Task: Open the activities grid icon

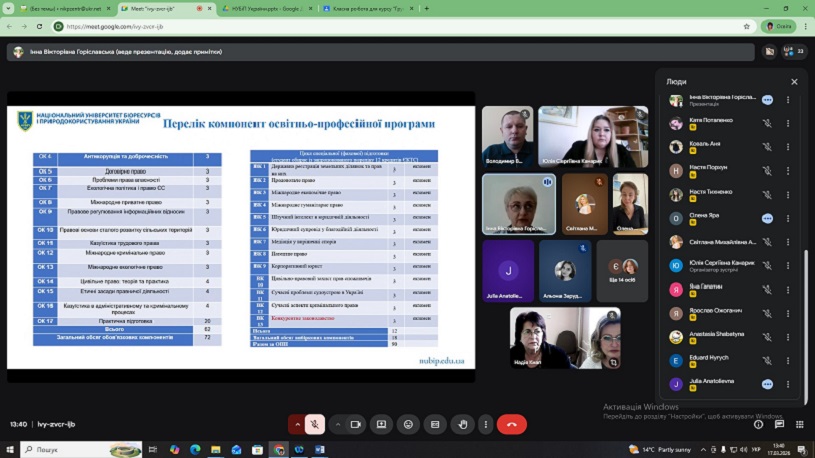Action: (x=799, y=425)
